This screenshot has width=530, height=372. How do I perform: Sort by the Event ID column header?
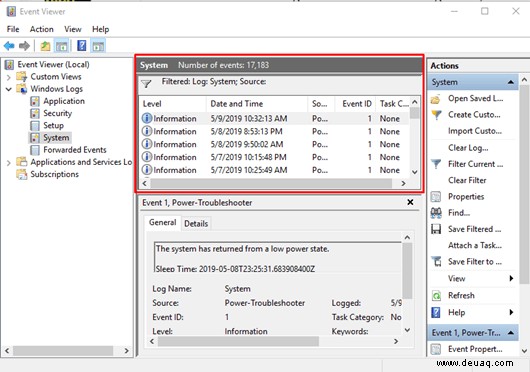point(355,104)
